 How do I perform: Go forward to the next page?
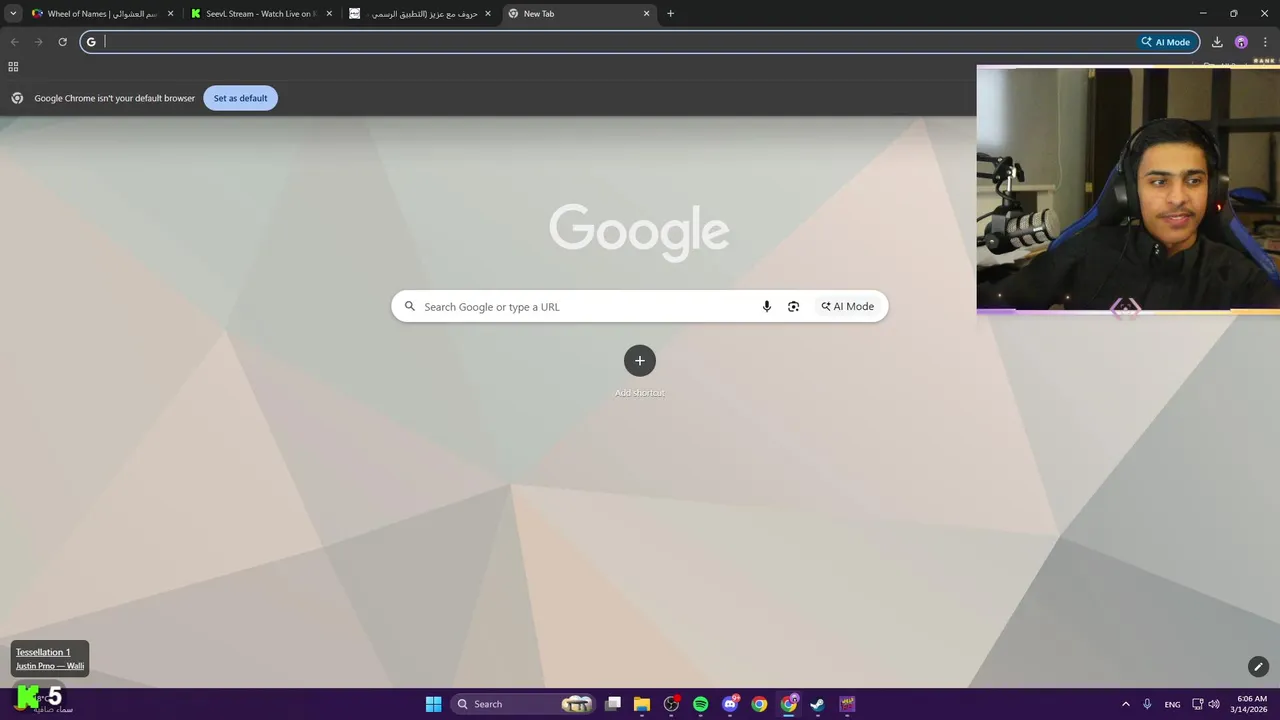pyautogui.click(x=38, y=42)
